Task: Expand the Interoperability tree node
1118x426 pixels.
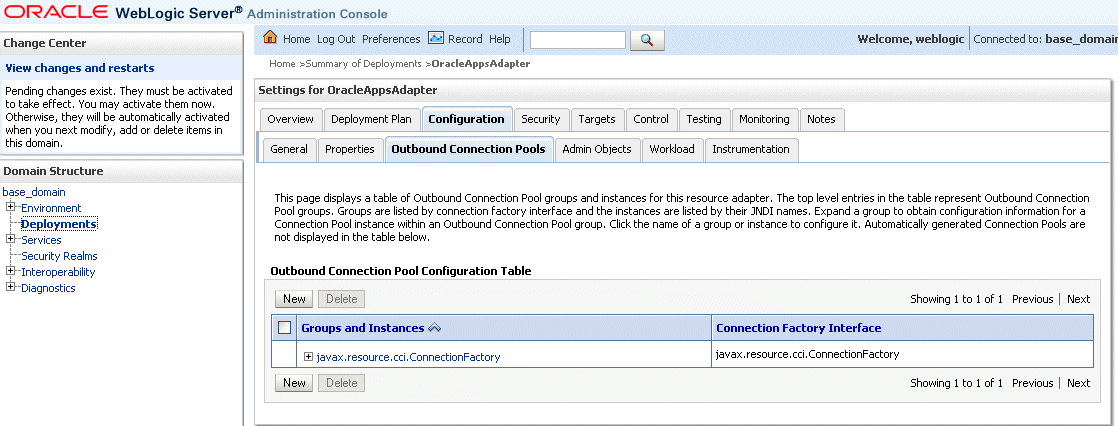Action: click(x=11, y=272)
